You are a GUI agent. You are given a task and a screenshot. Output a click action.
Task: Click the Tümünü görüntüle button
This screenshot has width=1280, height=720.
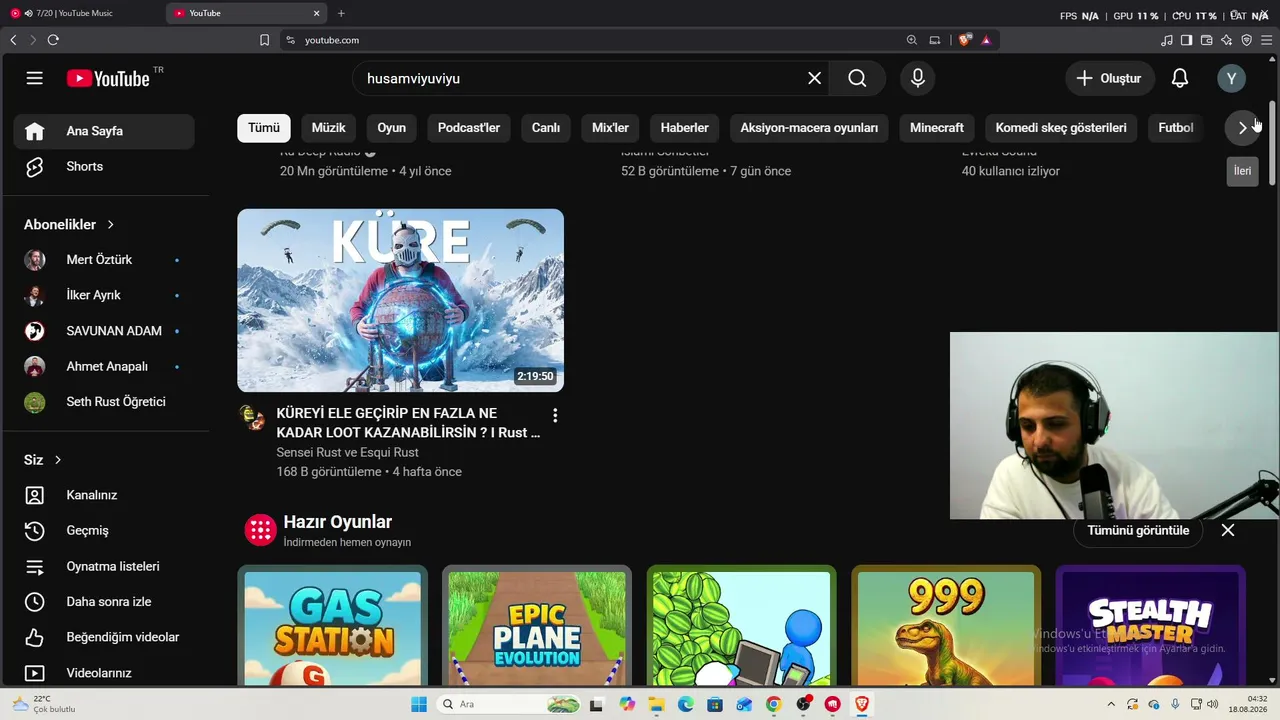1138,530
